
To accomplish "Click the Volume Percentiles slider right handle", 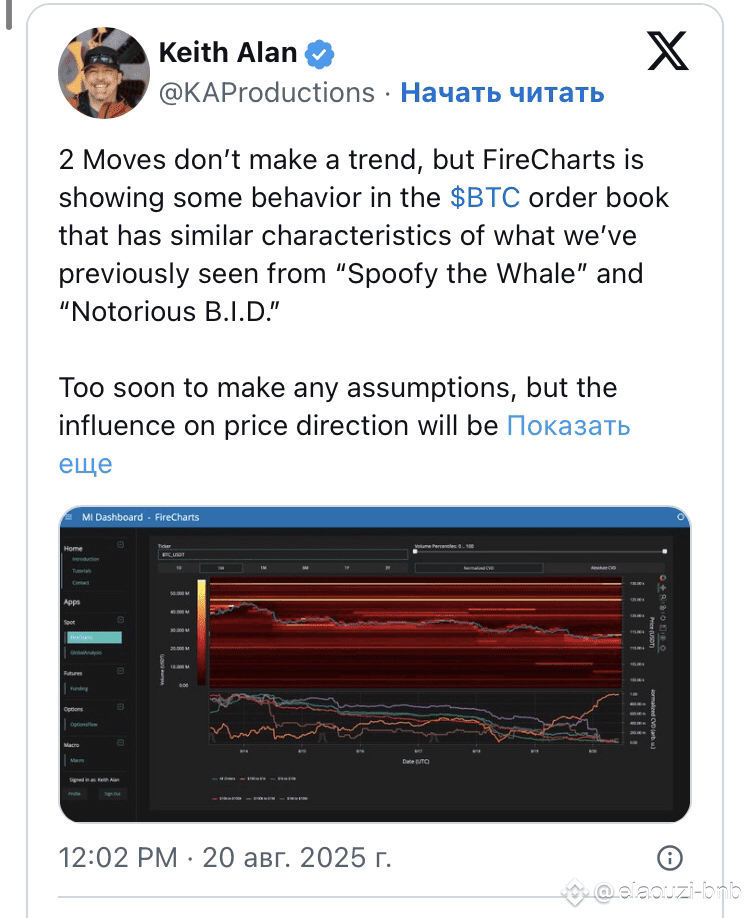I will point(665,552).
